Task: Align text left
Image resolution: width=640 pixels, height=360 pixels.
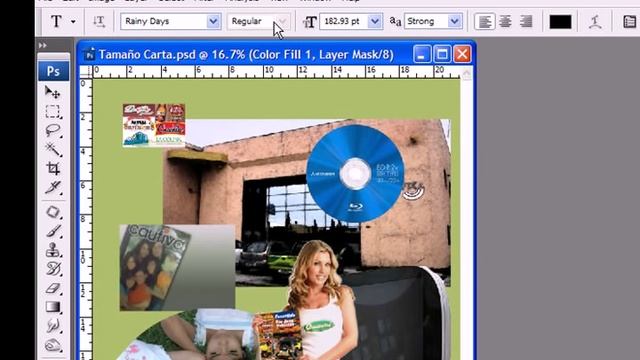Action: point(484,22)
